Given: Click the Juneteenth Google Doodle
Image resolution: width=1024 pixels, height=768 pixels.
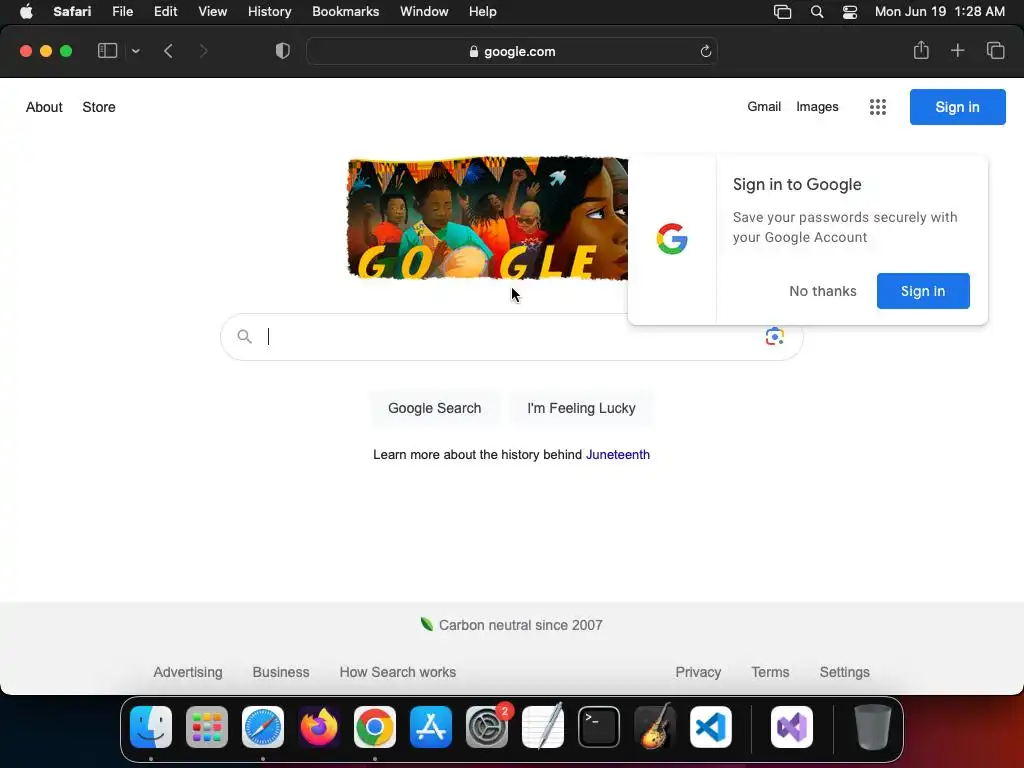Looking at the screenshot, I should tap(487, 218).
